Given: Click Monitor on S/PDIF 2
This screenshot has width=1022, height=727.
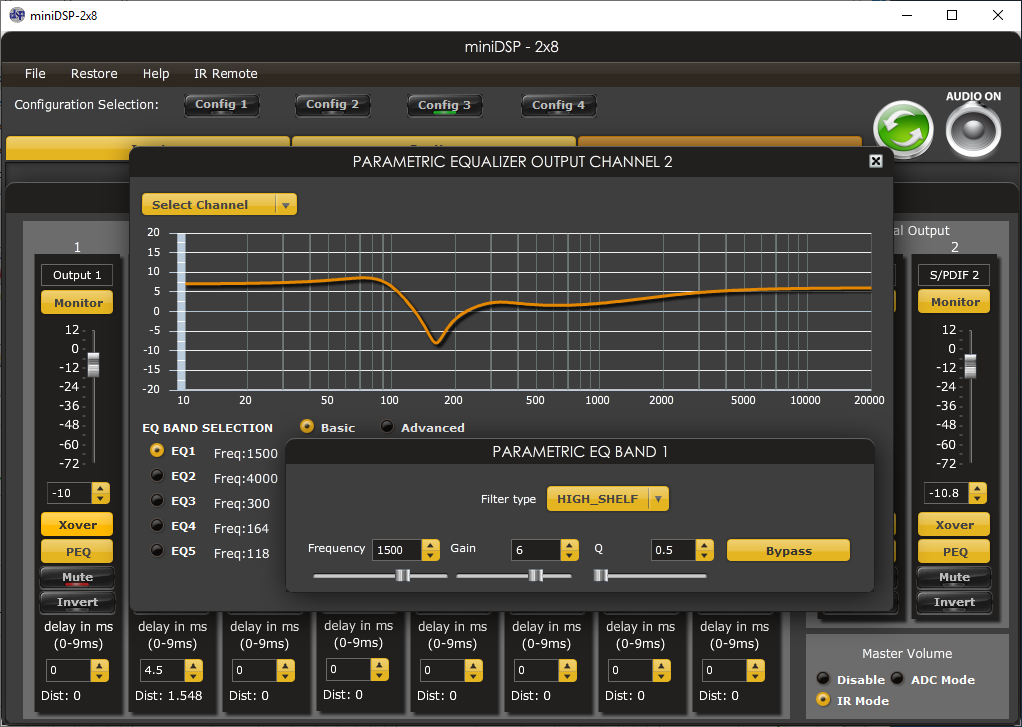Looking at the screenshot, I should pos(954,302).
